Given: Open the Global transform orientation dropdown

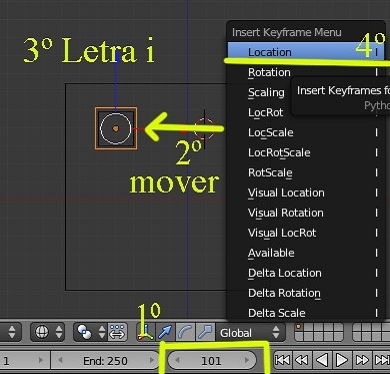Looking at the screenshot, I should (x=250, y=333).
